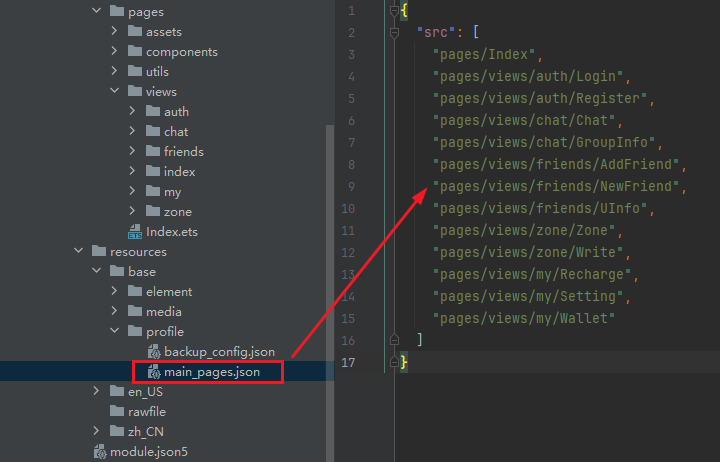
Task: Click the base folder icon
Action: tap(117, 271)
